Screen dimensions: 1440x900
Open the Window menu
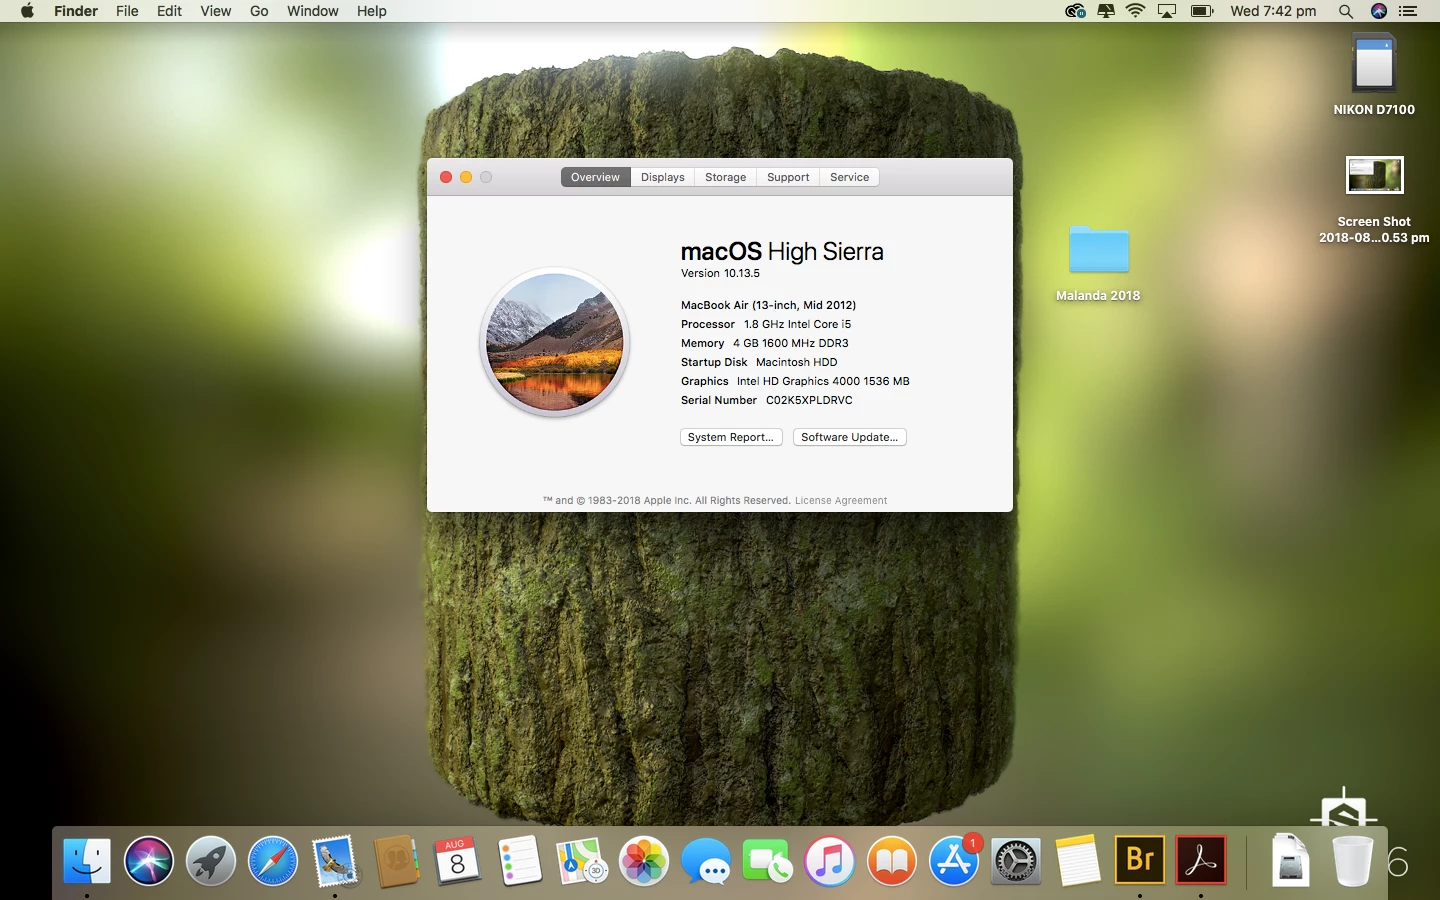pyautogui.click(x=312, y=11)
